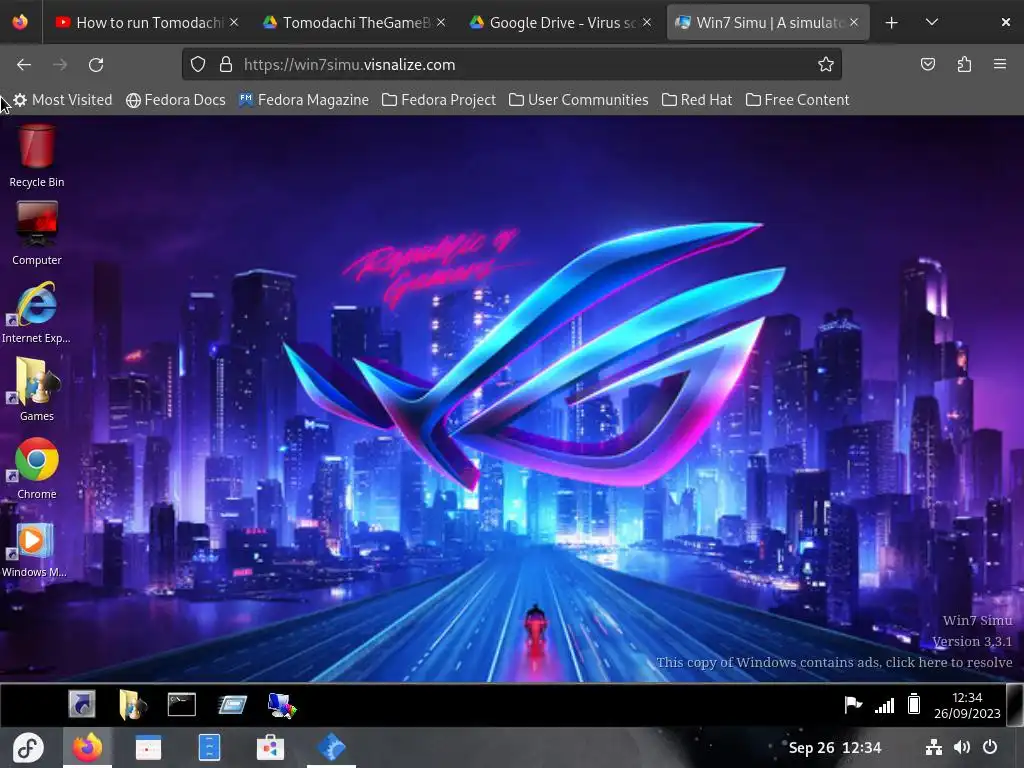
Task: Close the Firefox window with the X
Action: pyautogui.click(x=1006, y=22)
